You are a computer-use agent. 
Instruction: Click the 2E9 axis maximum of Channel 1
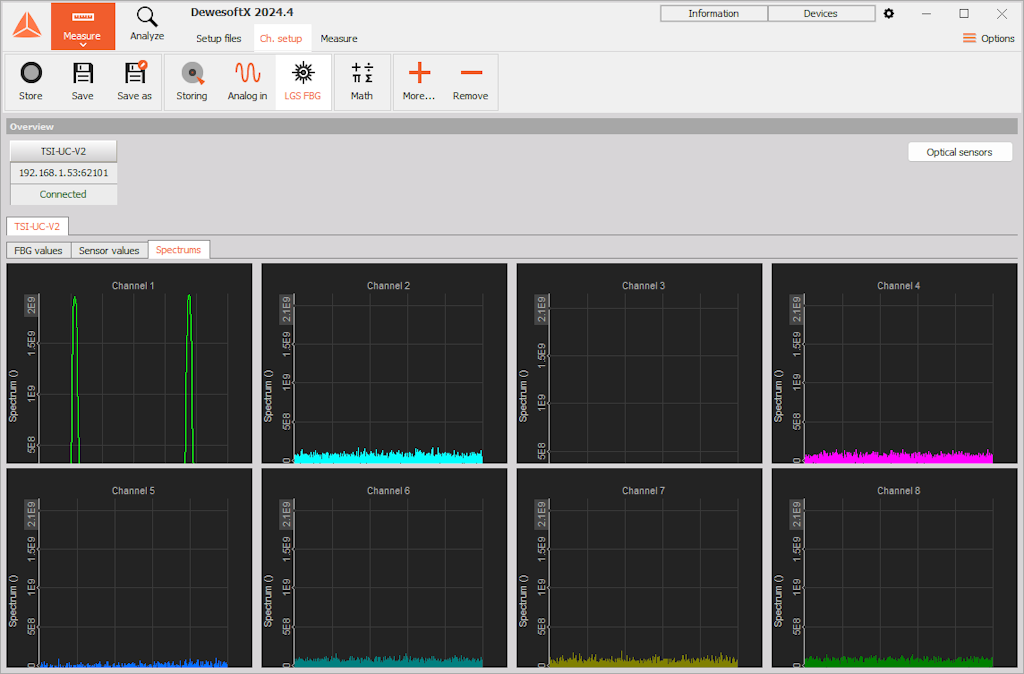31,305
